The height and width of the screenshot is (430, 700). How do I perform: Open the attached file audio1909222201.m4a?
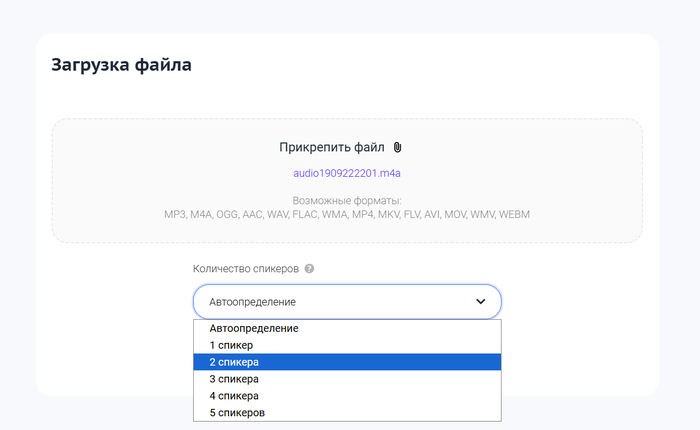click(347, 173)
